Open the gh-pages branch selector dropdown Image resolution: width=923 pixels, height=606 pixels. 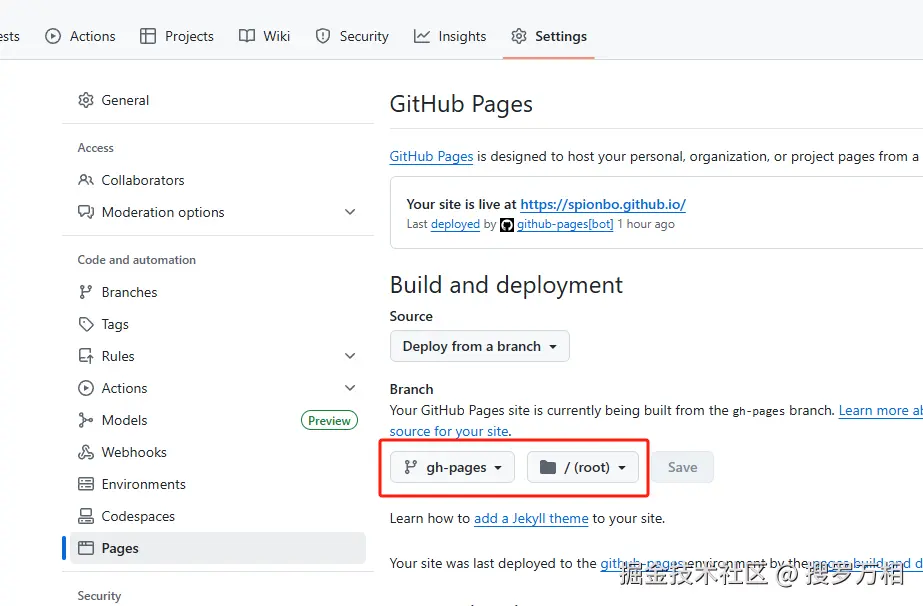click(x=452, y=467)
